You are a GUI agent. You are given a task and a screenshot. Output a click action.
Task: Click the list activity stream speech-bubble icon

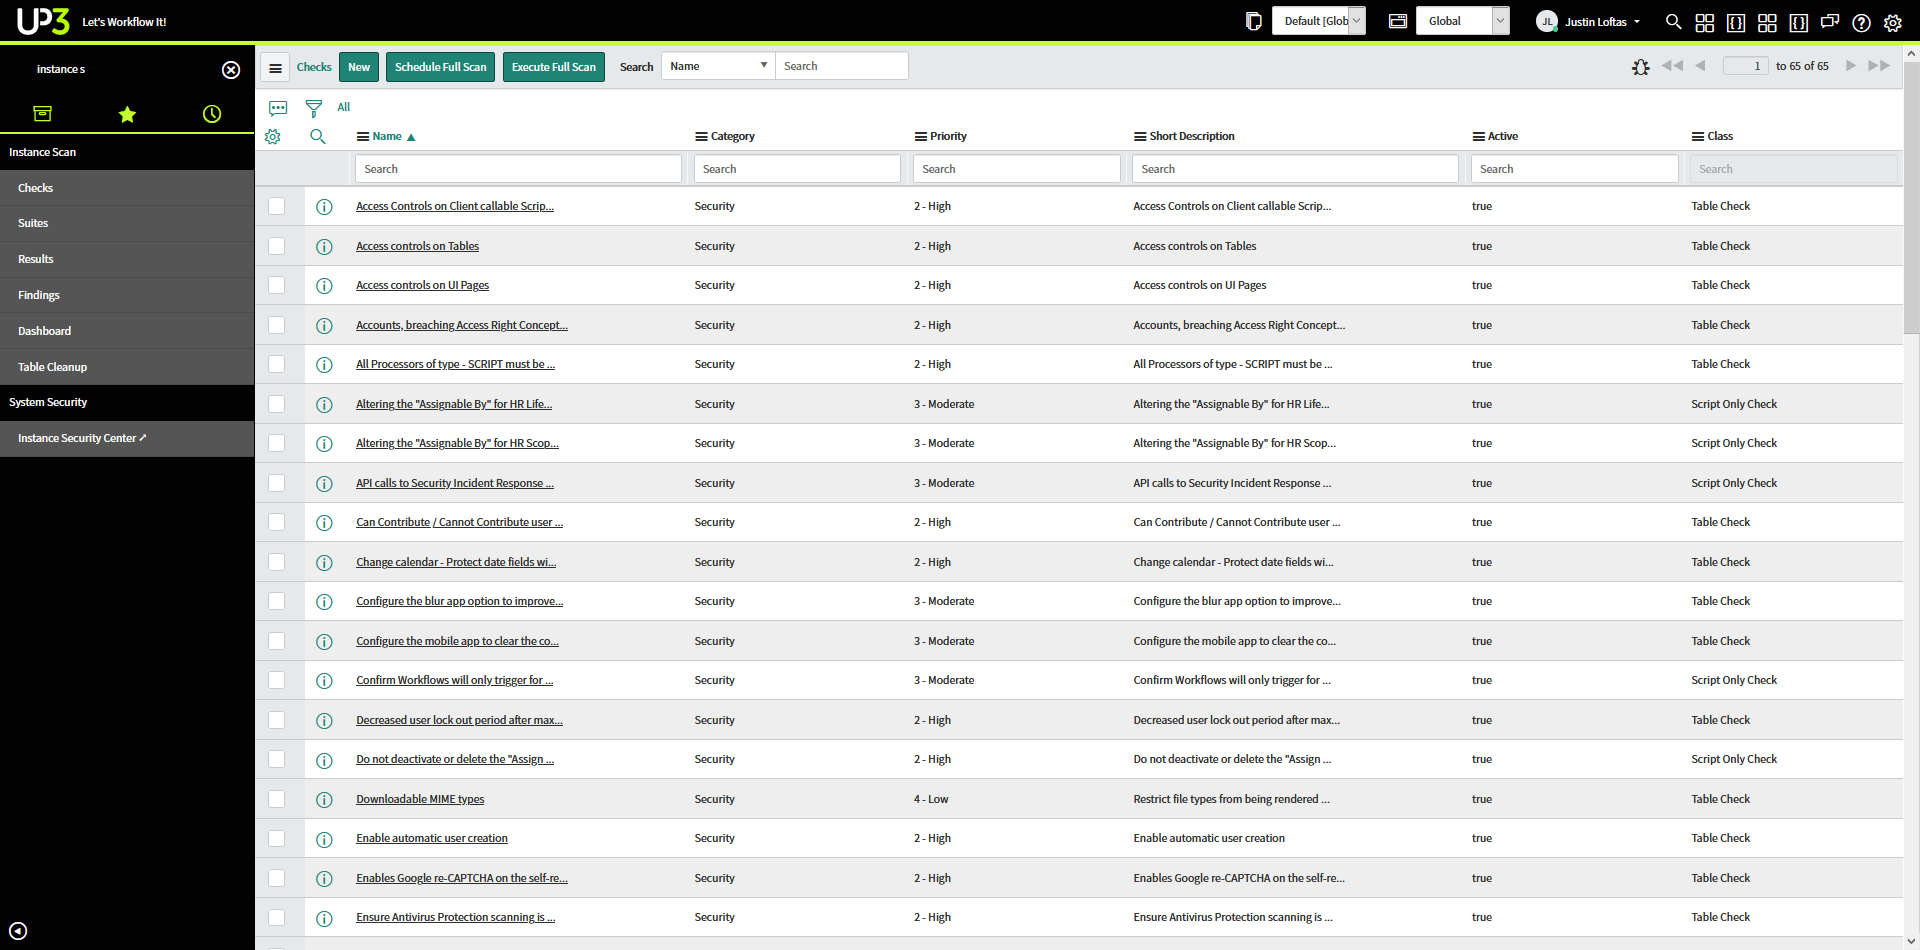click(277, 108)
